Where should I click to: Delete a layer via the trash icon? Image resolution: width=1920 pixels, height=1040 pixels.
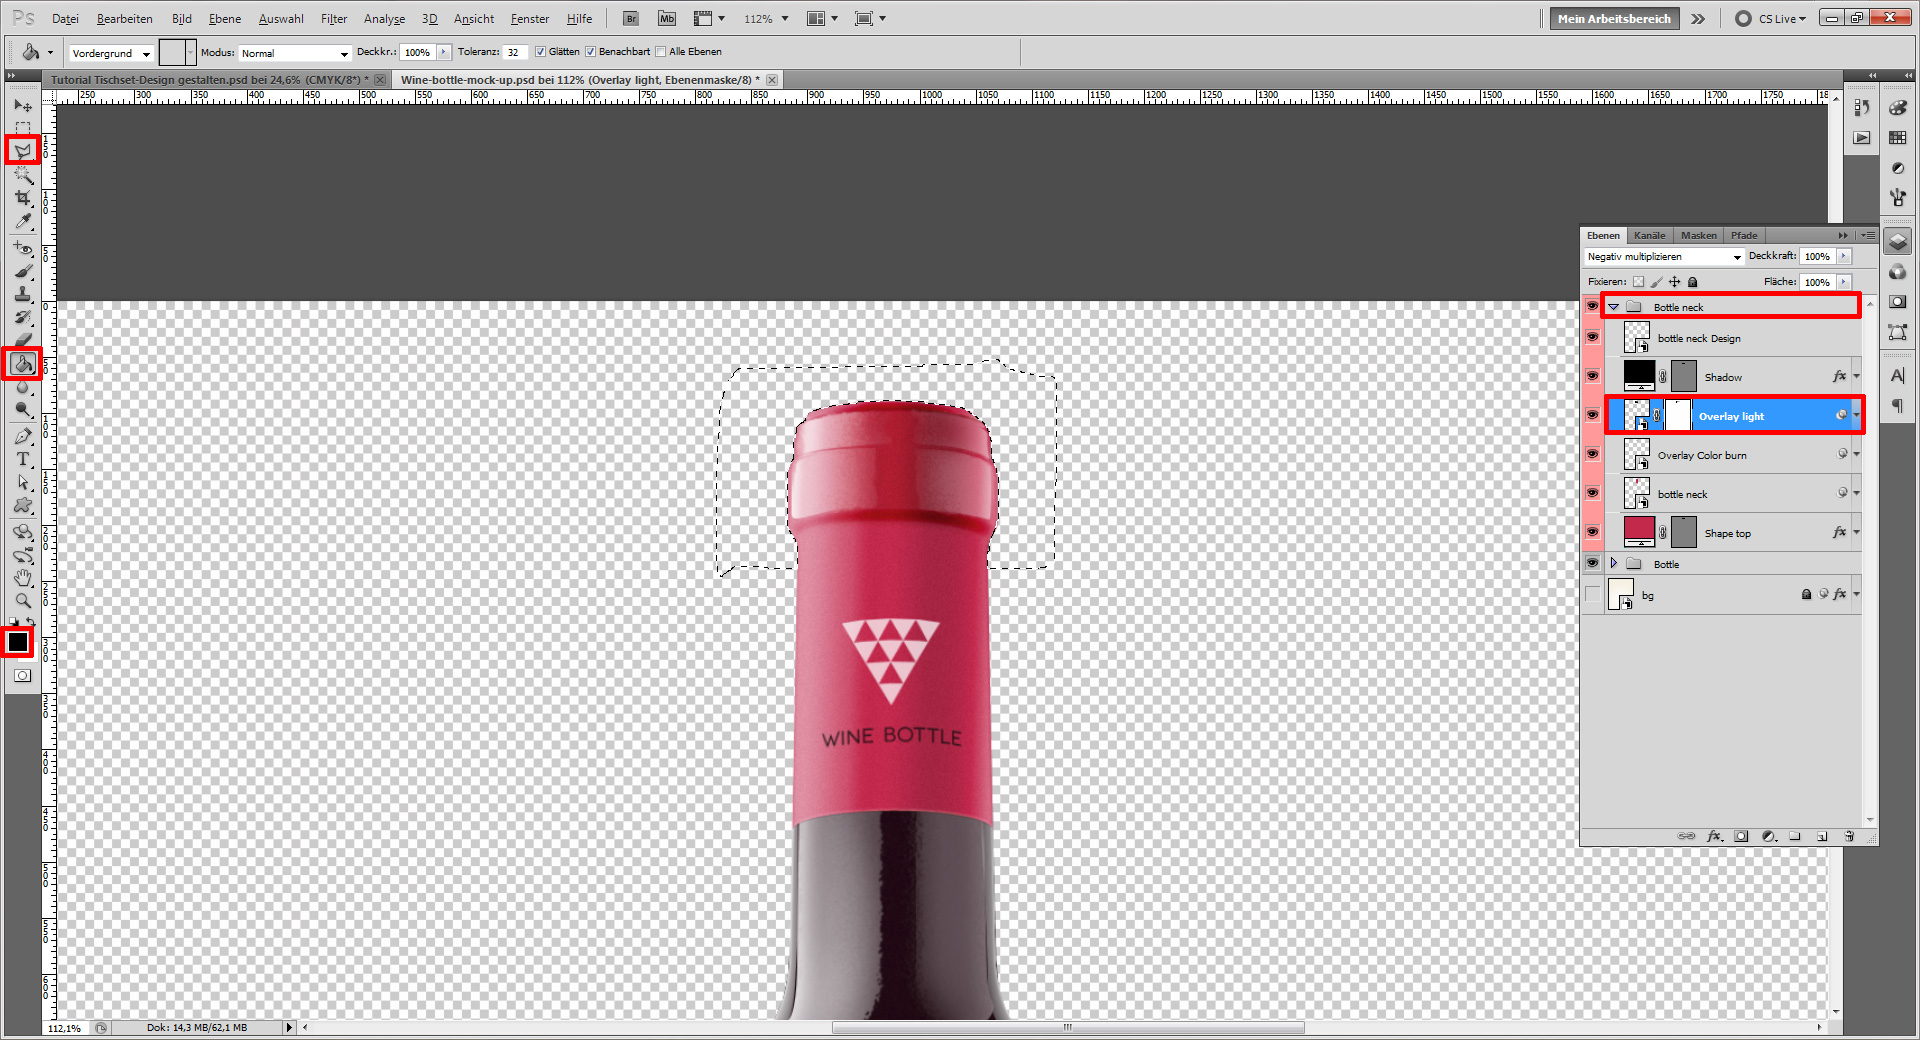[1850, 836]
